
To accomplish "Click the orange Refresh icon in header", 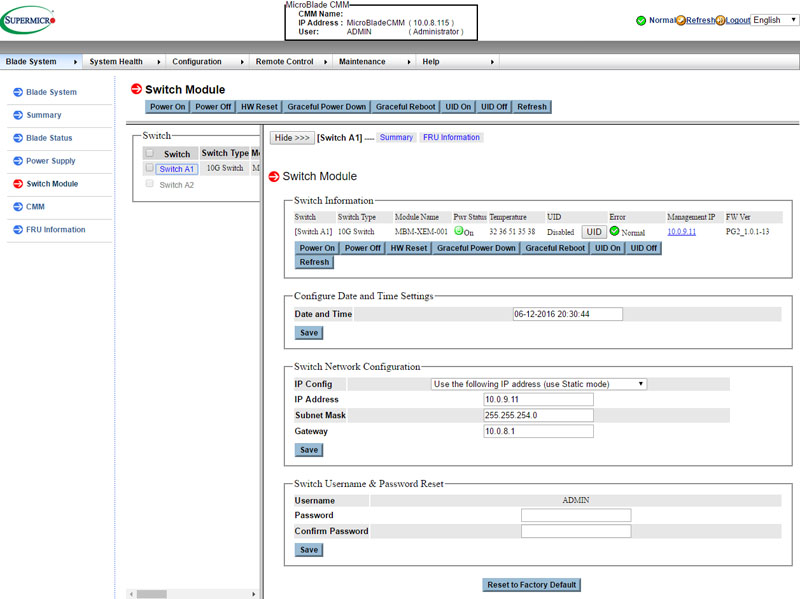I will [680, 20].
